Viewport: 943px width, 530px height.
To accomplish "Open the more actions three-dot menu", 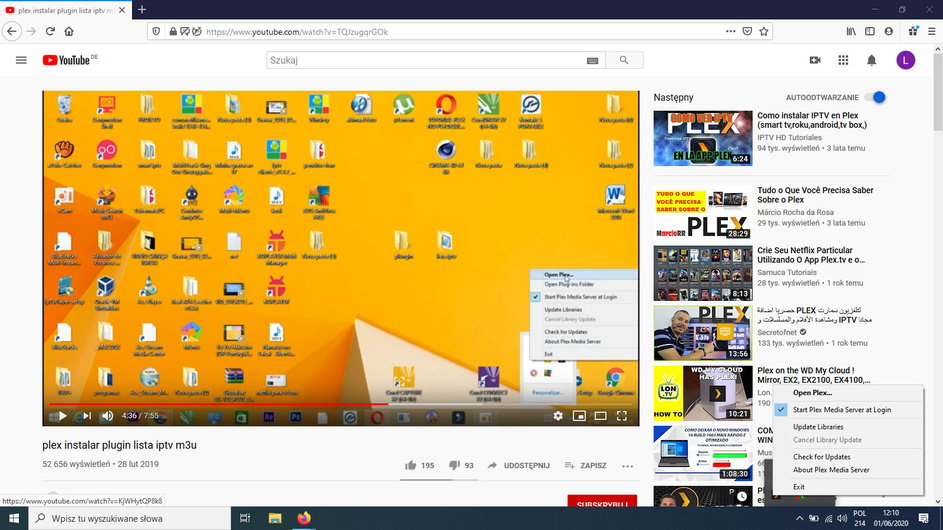I will tap(627, 466).
